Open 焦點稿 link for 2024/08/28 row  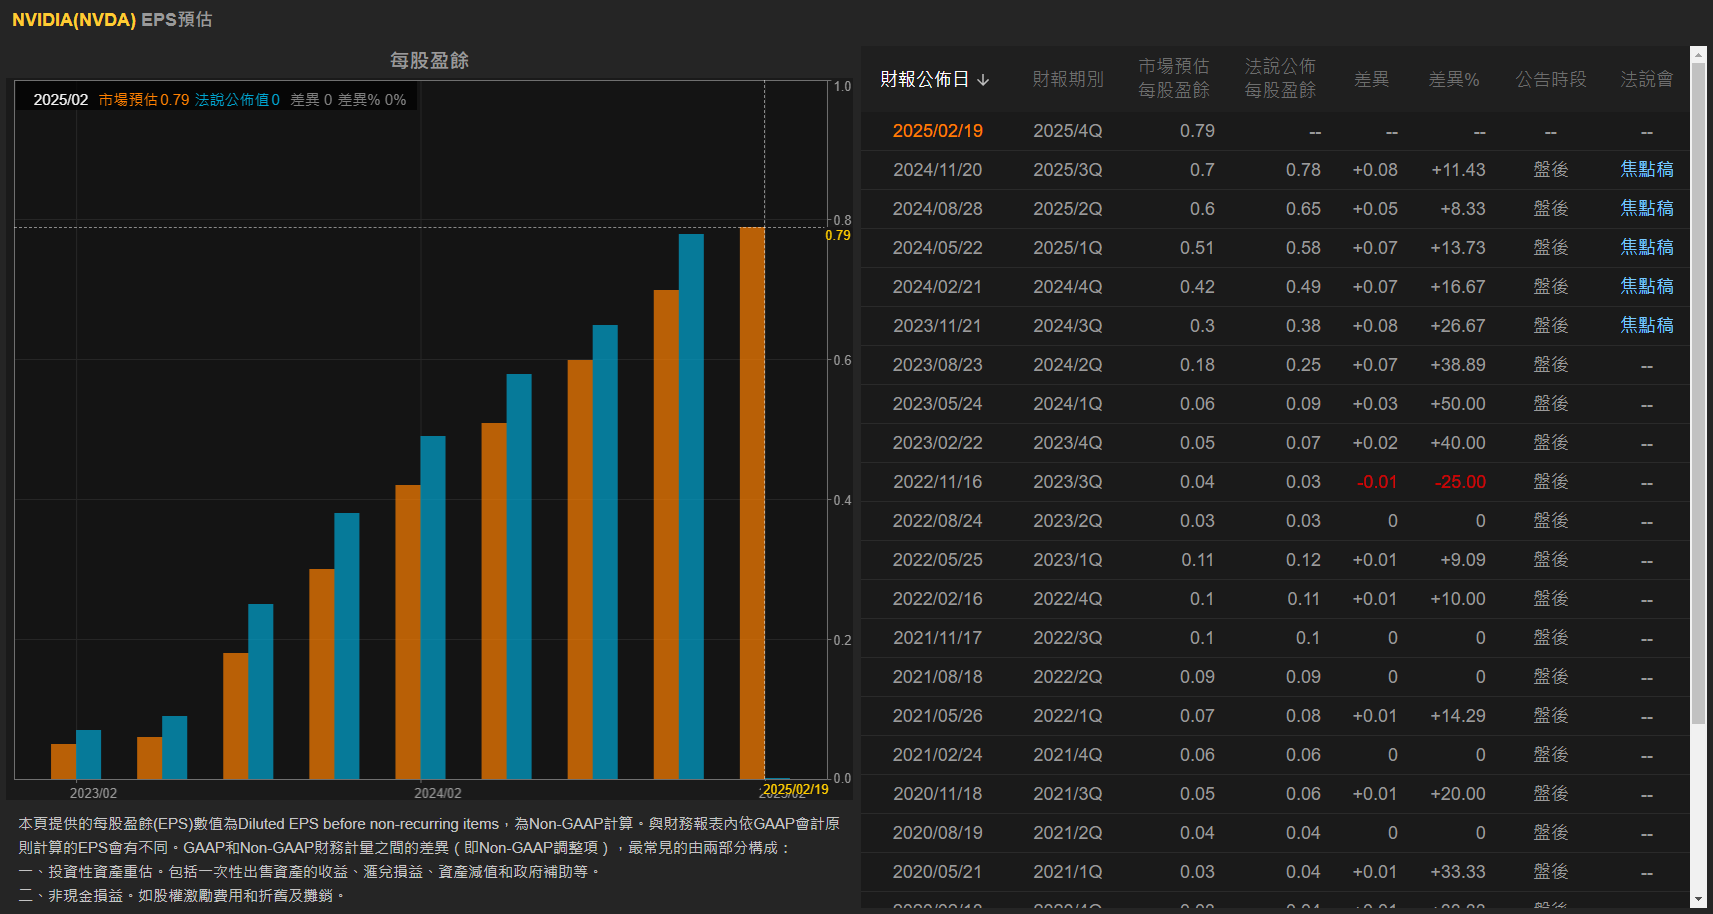point(1647,209)
